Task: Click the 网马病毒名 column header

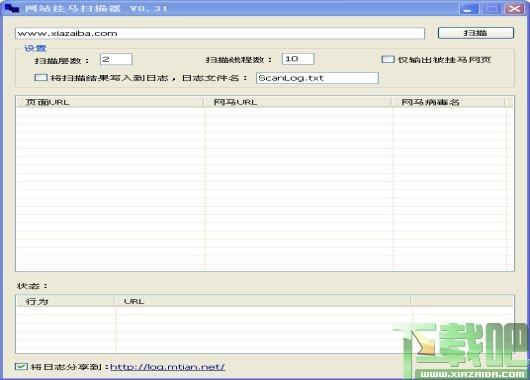Action: coord(449,102)
